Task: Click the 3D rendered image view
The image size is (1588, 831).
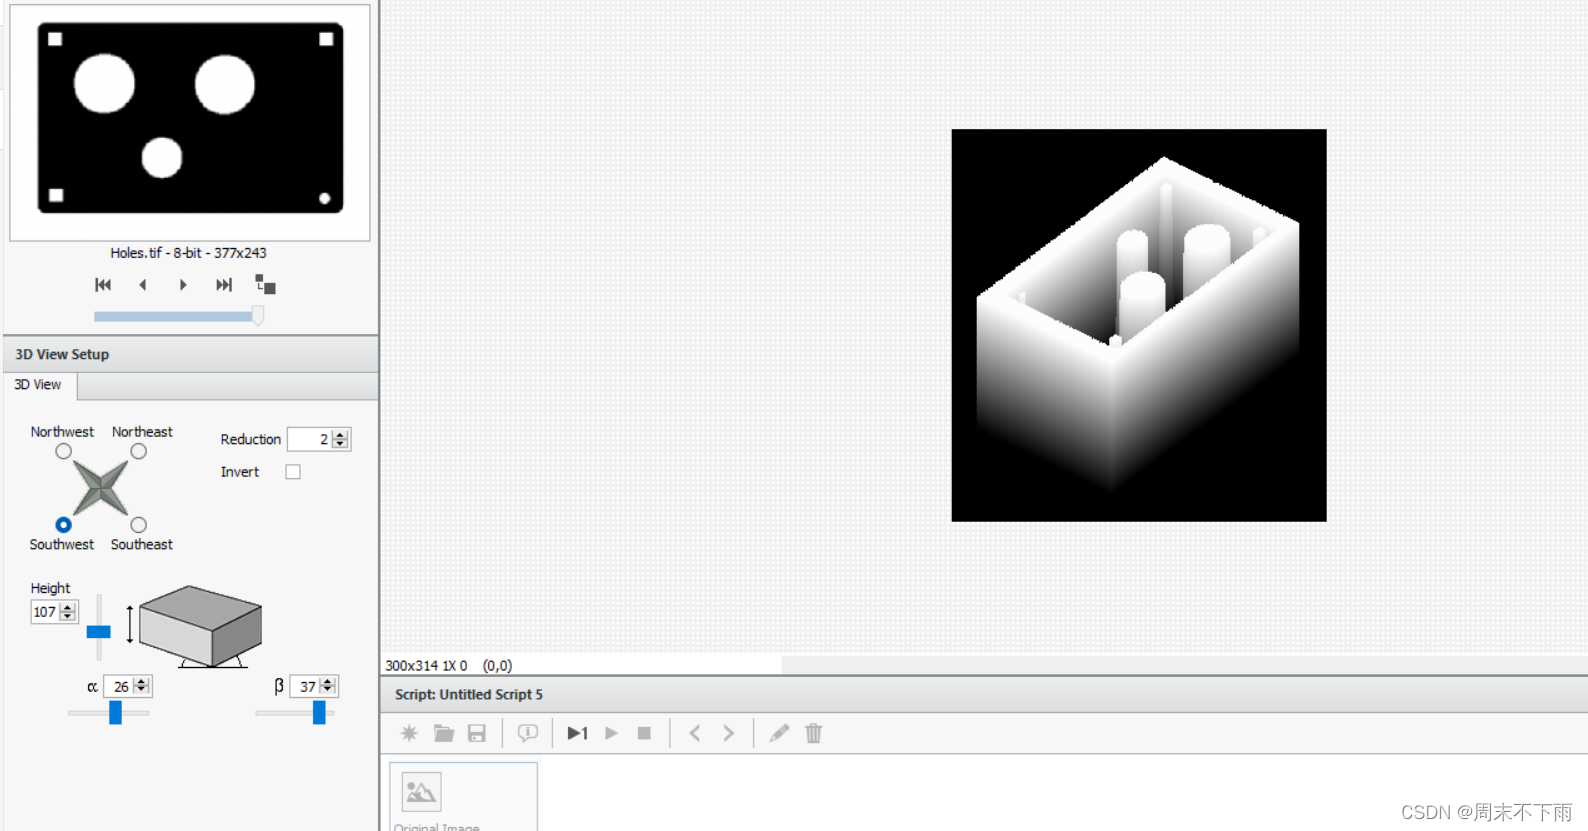Action: 1139,325
